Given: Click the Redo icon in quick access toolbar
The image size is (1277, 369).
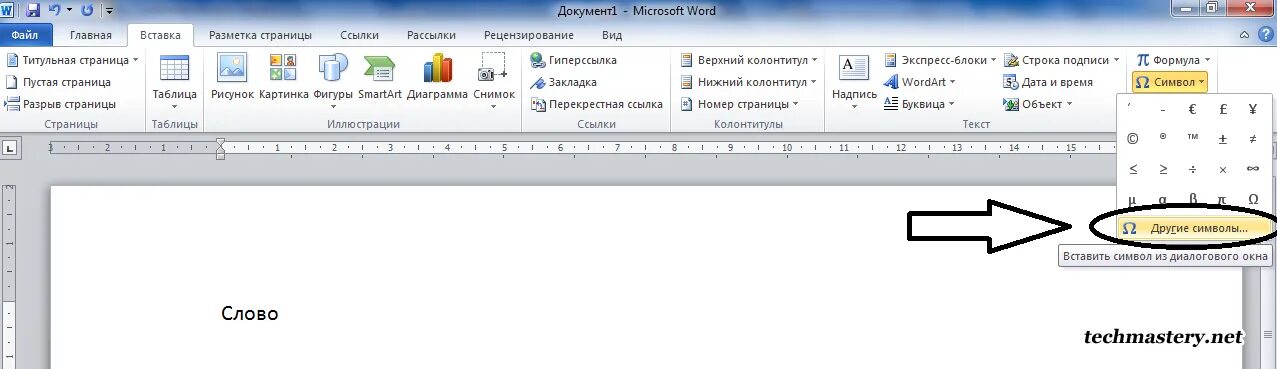Looking at the screenshot, I should coord(86,11).
